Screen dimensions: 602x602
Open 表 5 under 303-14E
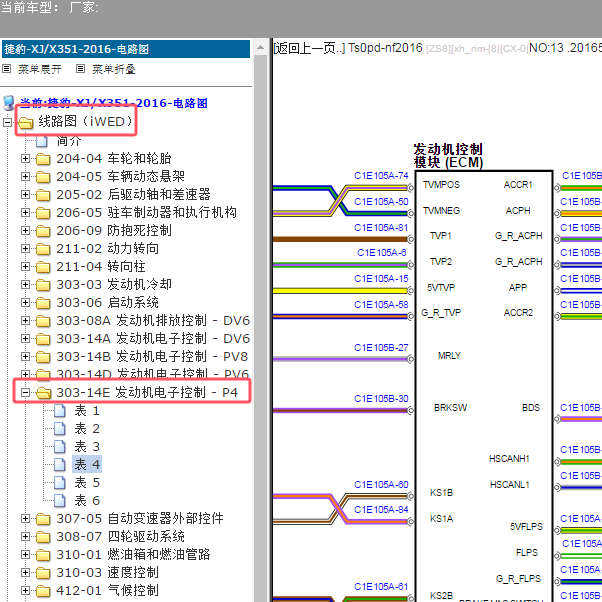[87, 483]
